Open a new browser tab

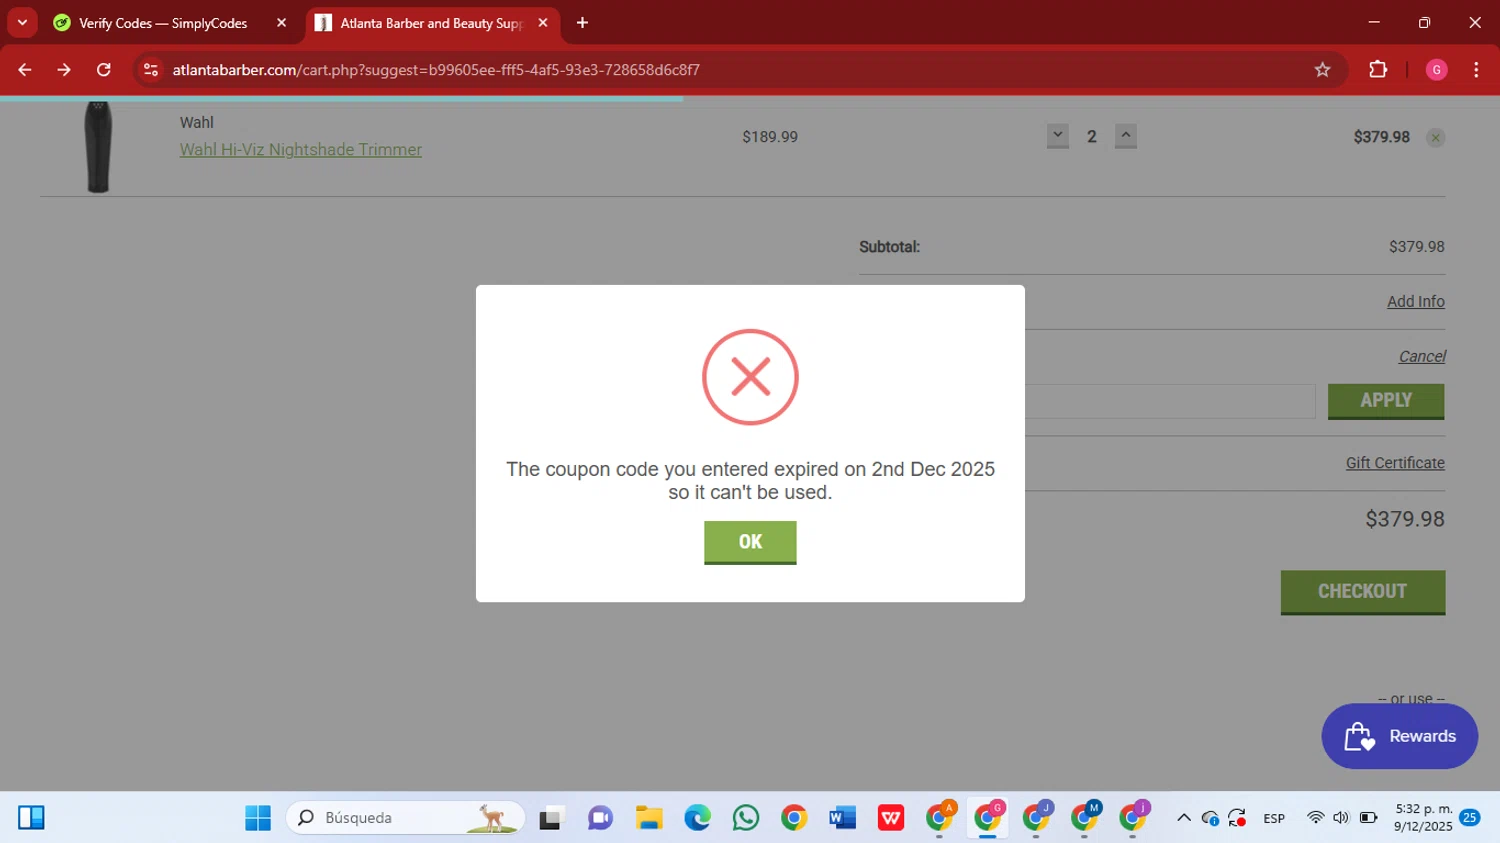[x=582, y=23]
